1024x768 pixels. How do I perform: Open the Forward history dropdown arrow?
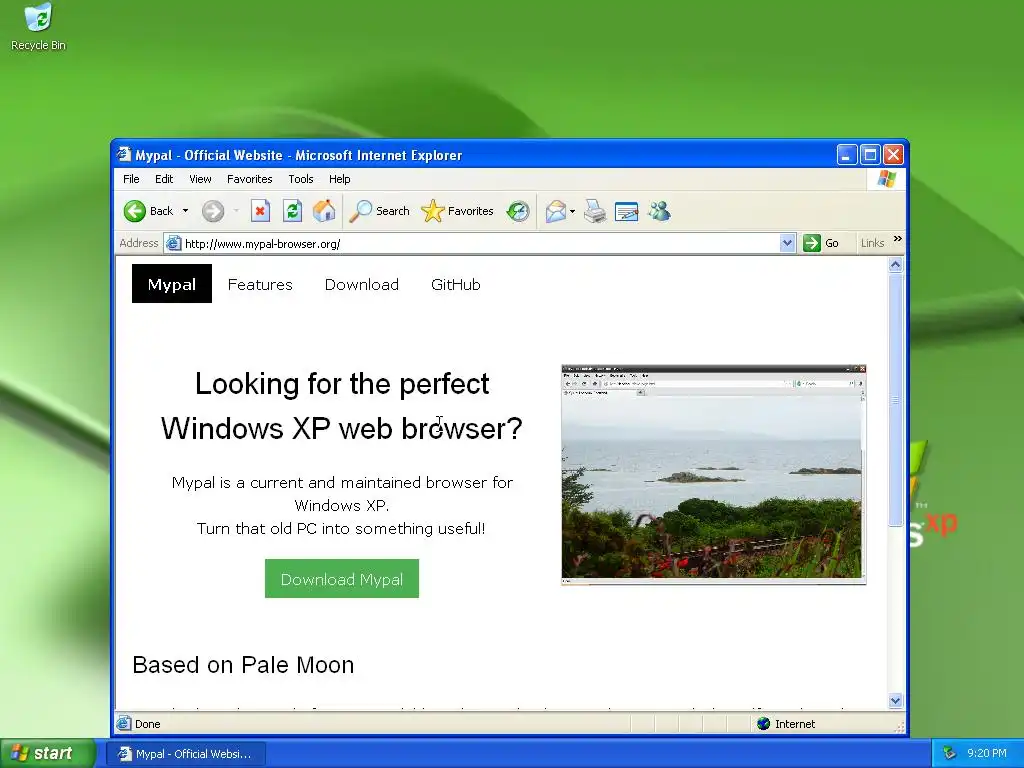tap(236, 211)
